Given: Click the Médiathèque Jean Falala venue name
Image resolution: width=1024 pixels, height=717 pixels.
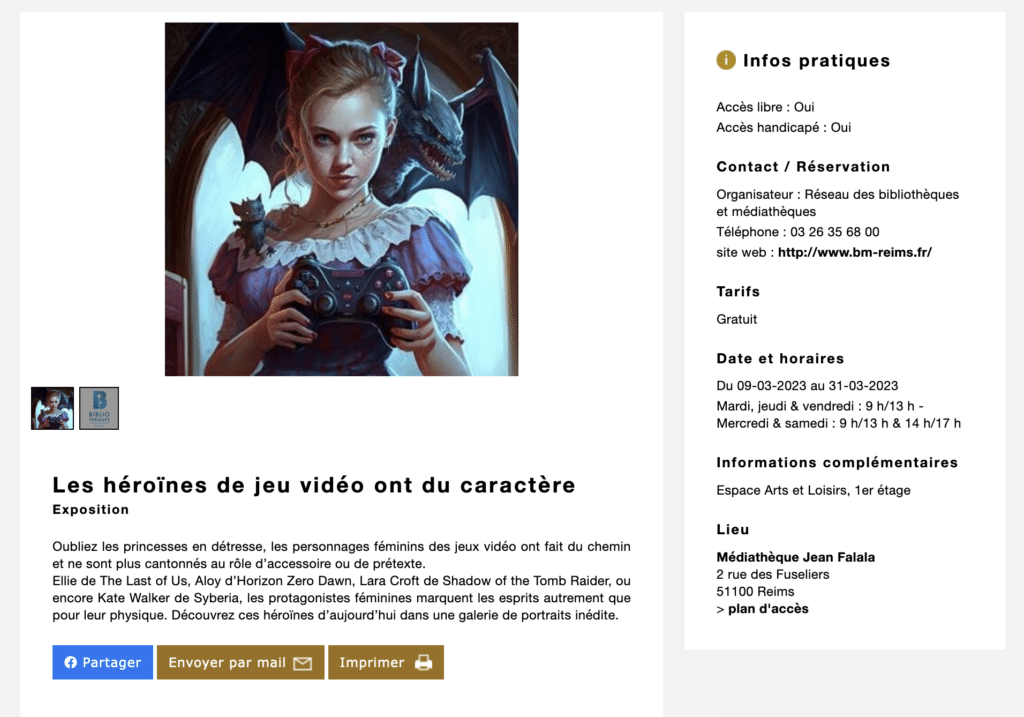Looking at the screenshot, I should click(795, 557).
